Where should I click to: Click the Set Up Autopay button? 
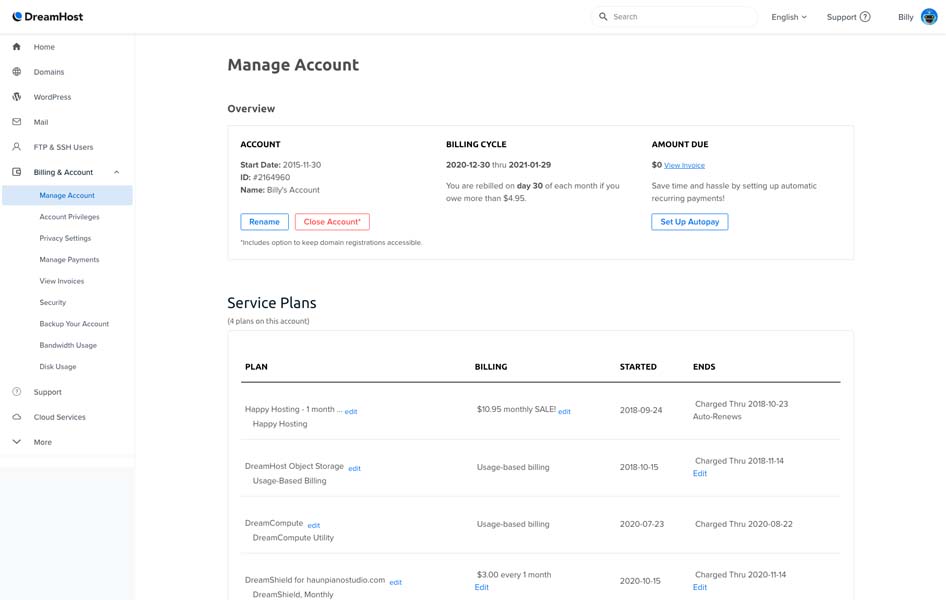pyautogui.click(x=690, y=221)
